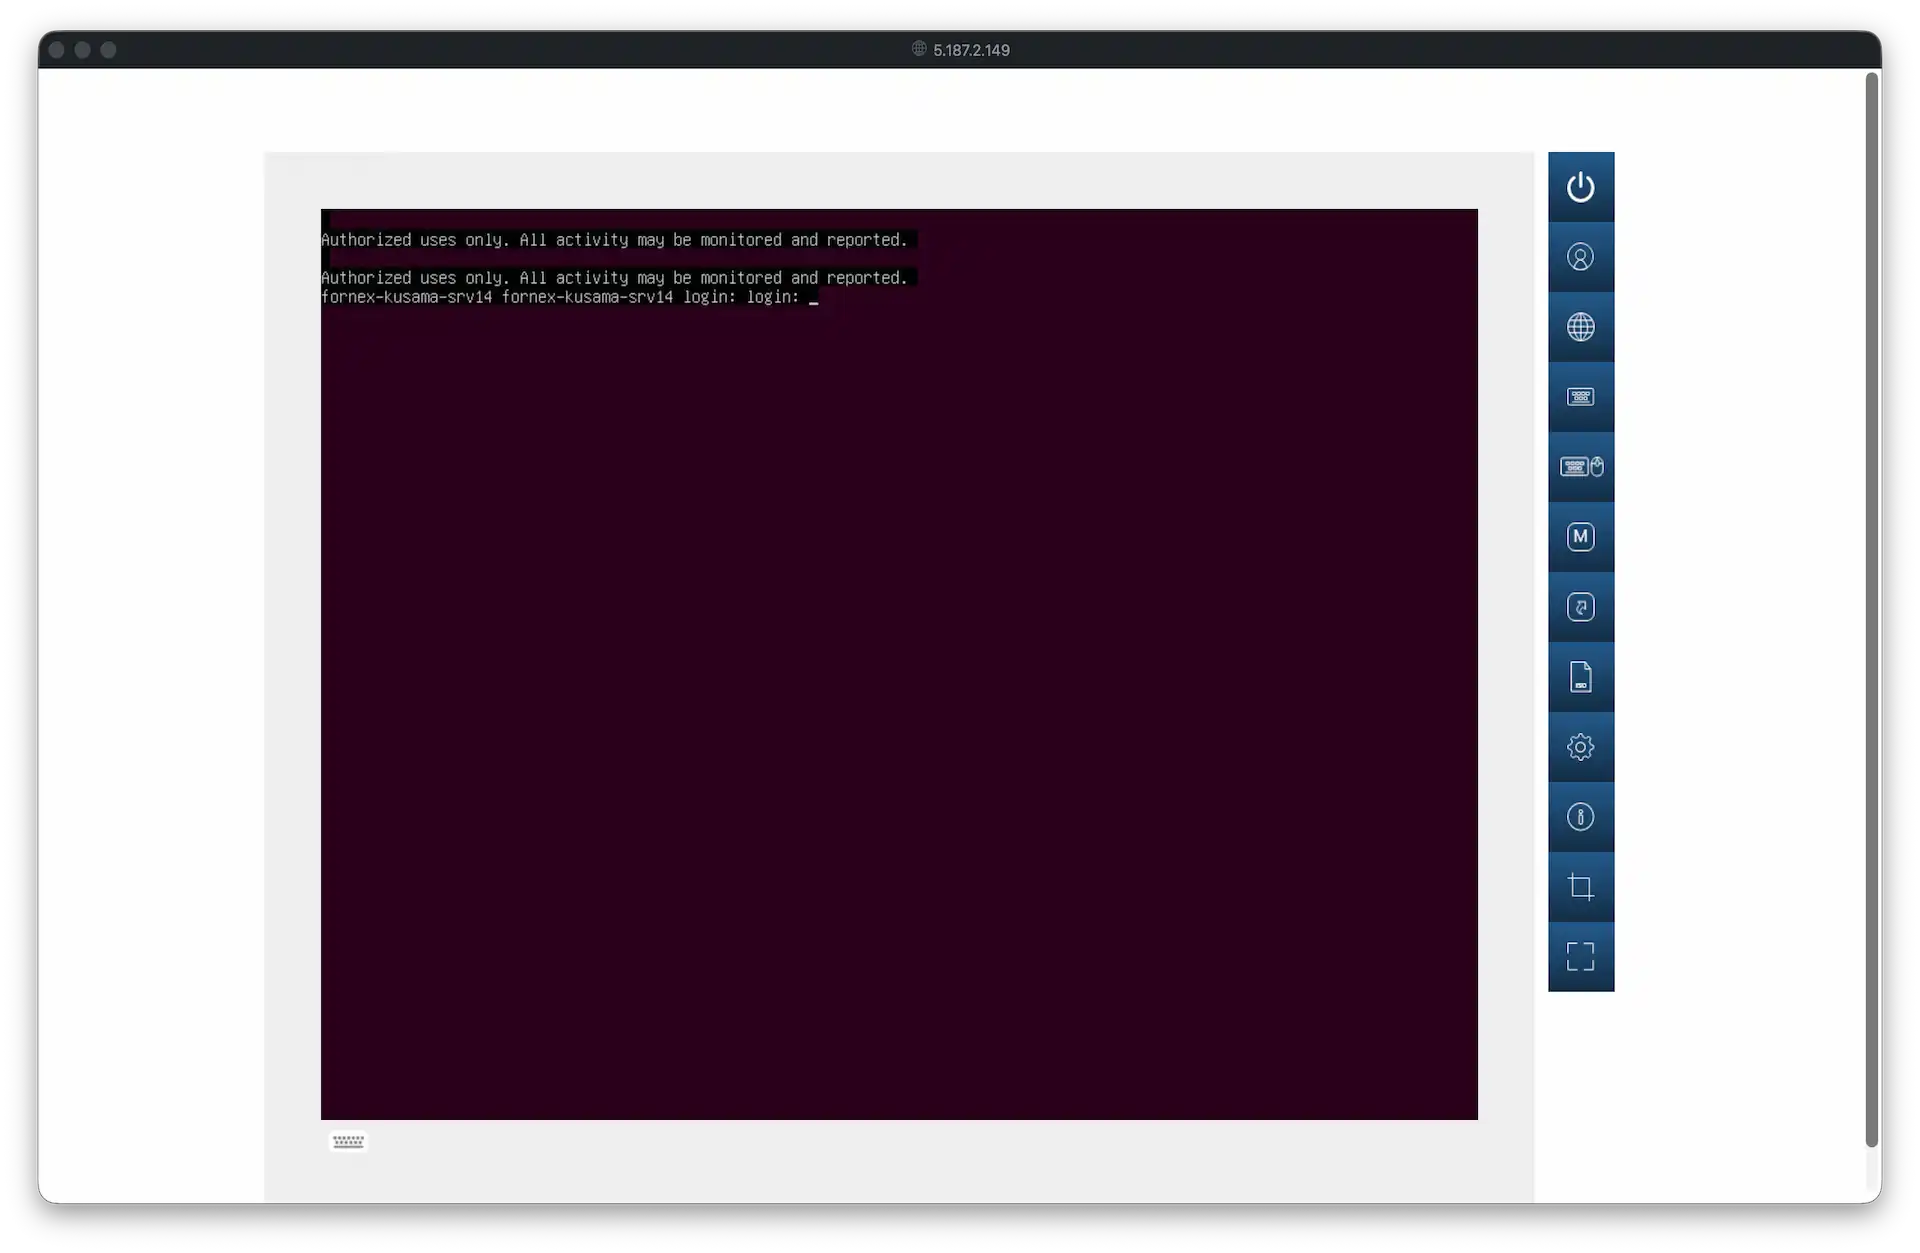
Task: Open the keyboard icon in sidebar
Action: pos(1580,397)
